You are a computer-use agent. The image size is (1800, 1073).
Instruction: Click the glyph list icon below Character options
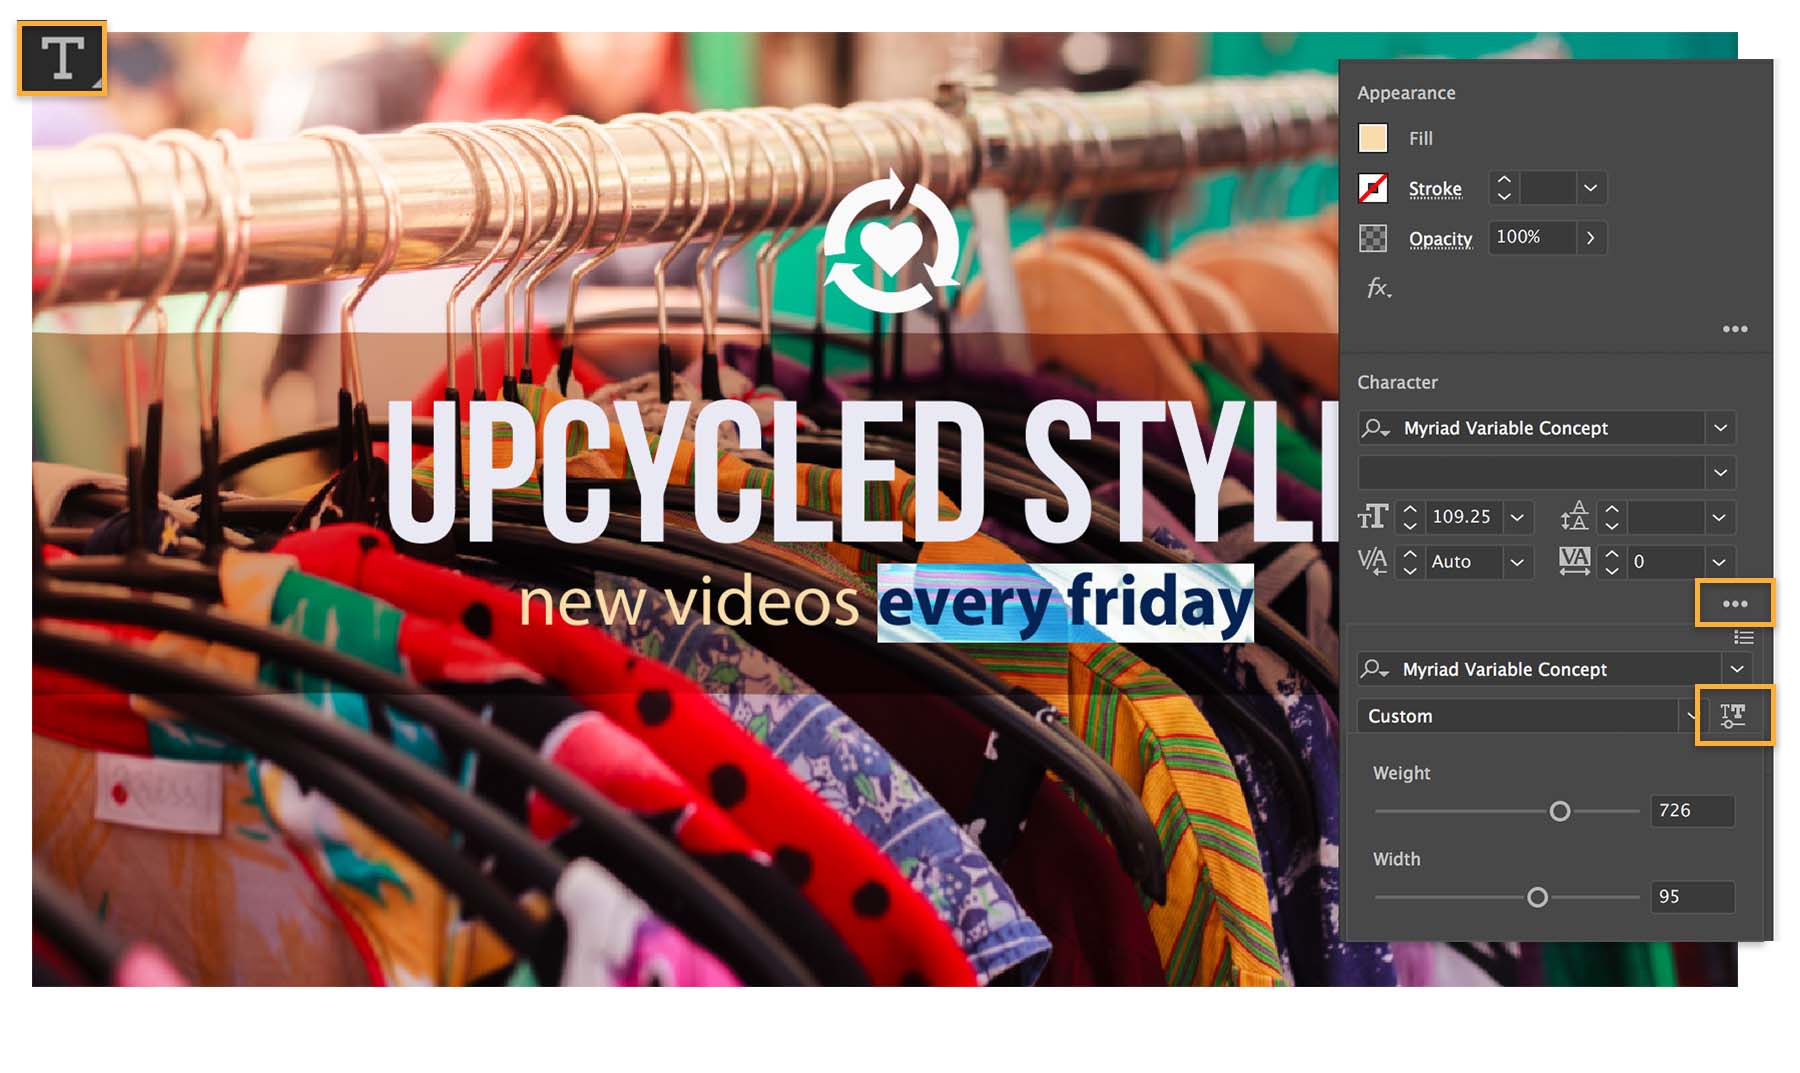[1744, 637]
